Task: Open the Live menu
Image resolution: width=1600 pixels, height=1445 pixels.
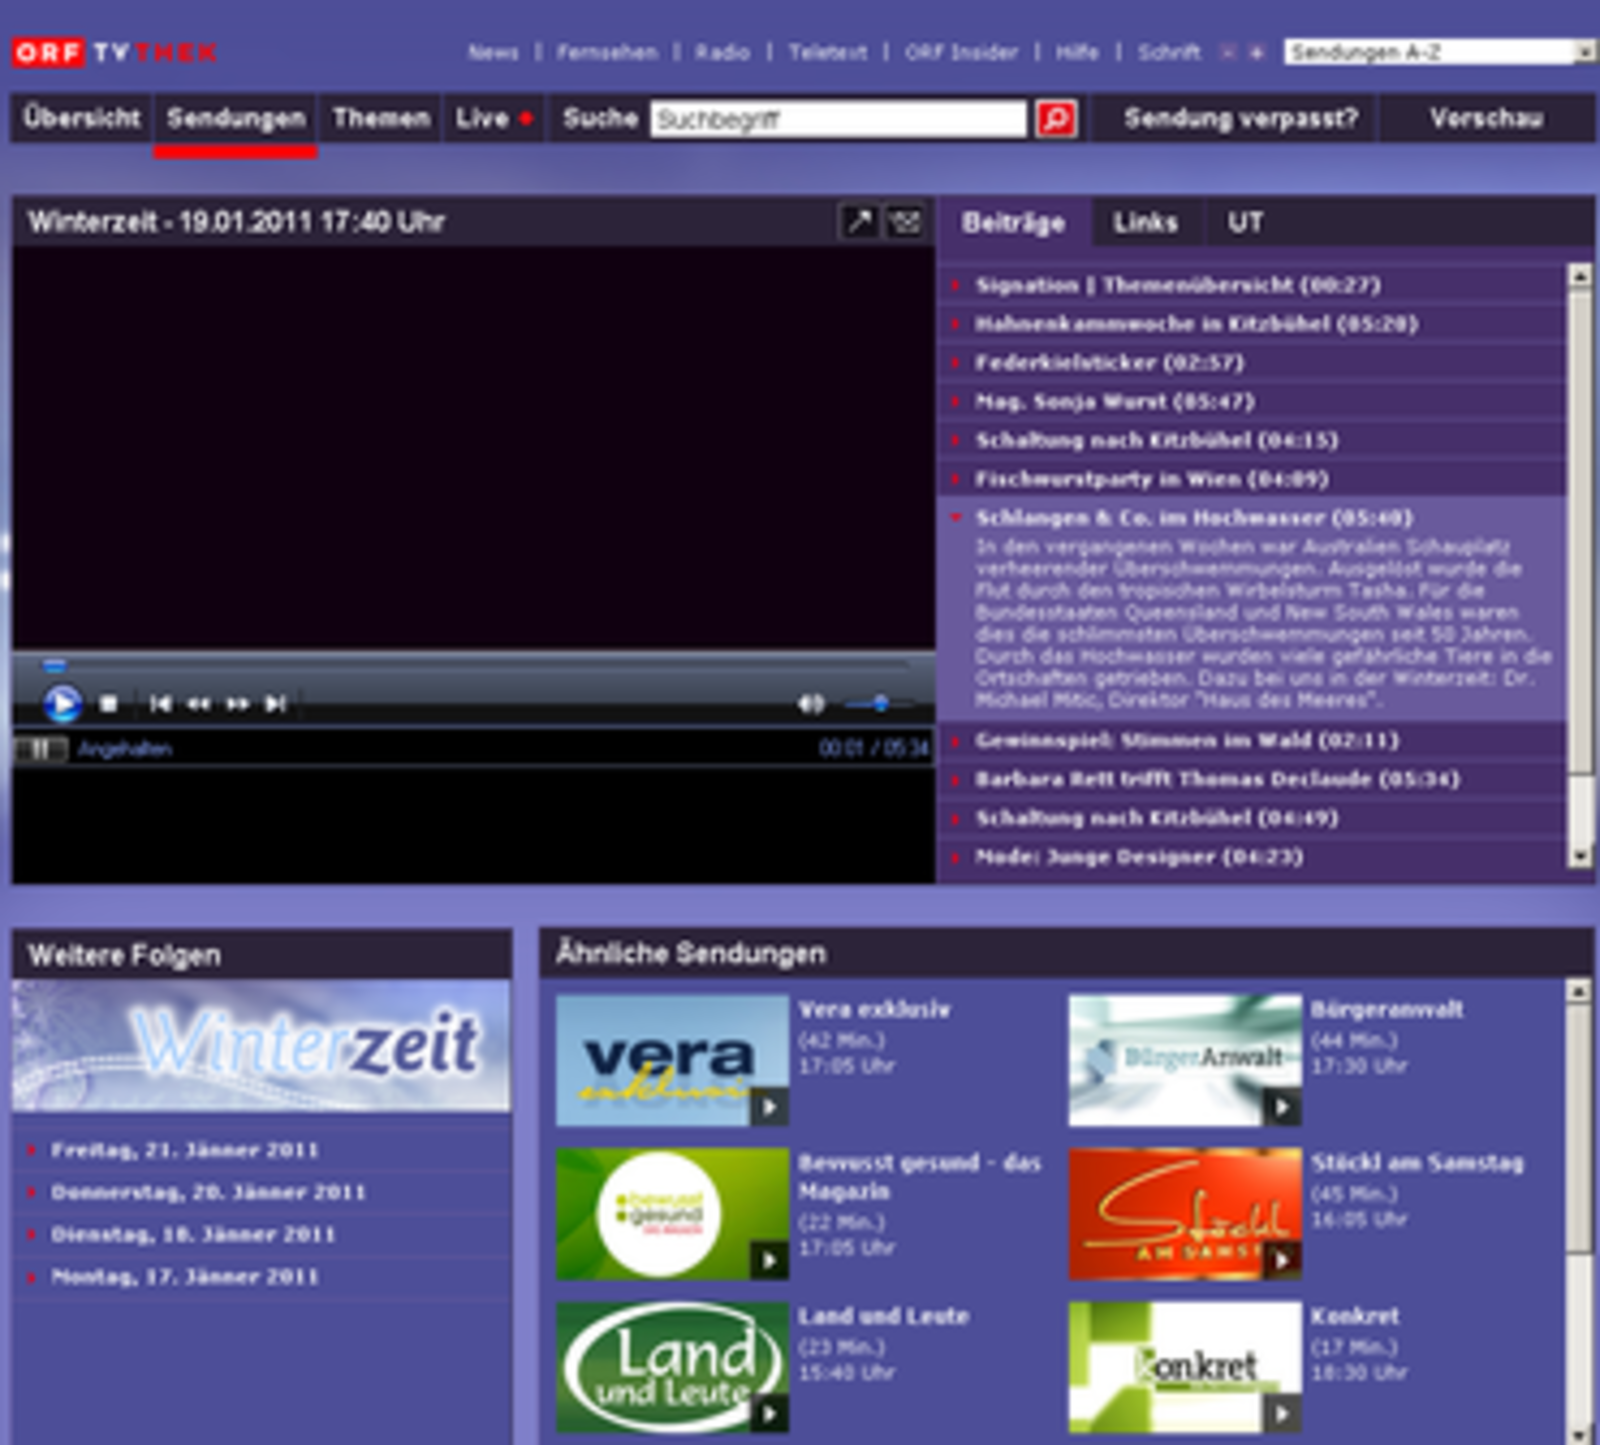Action: 494,118
